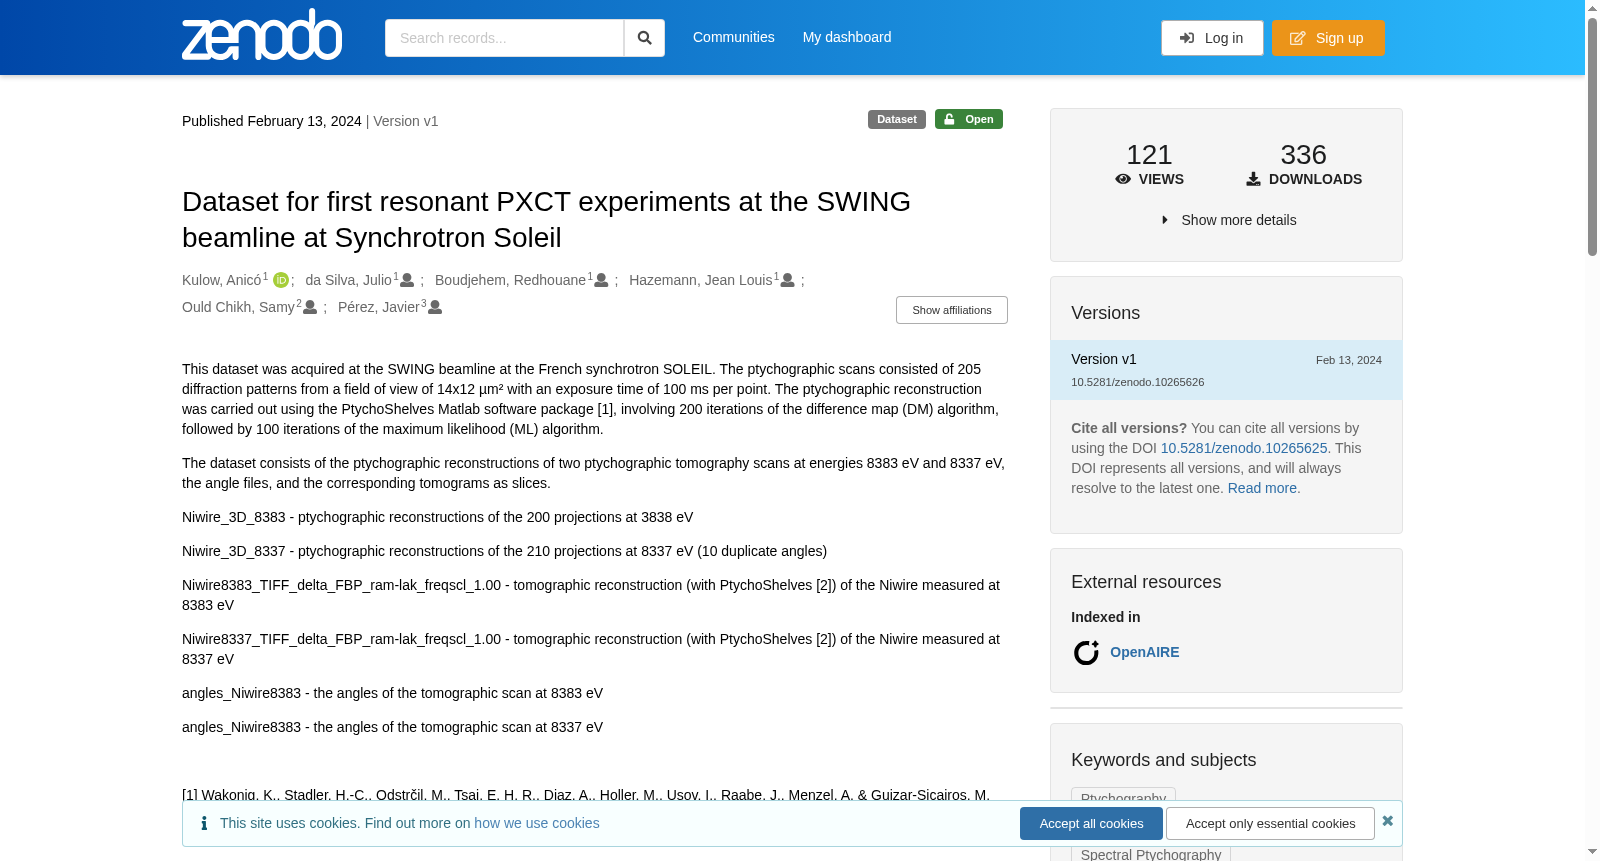The width and height of the screenshot is (1600, 861).
Task: Click the search magnifier button
Action: [x=644, y=38]
